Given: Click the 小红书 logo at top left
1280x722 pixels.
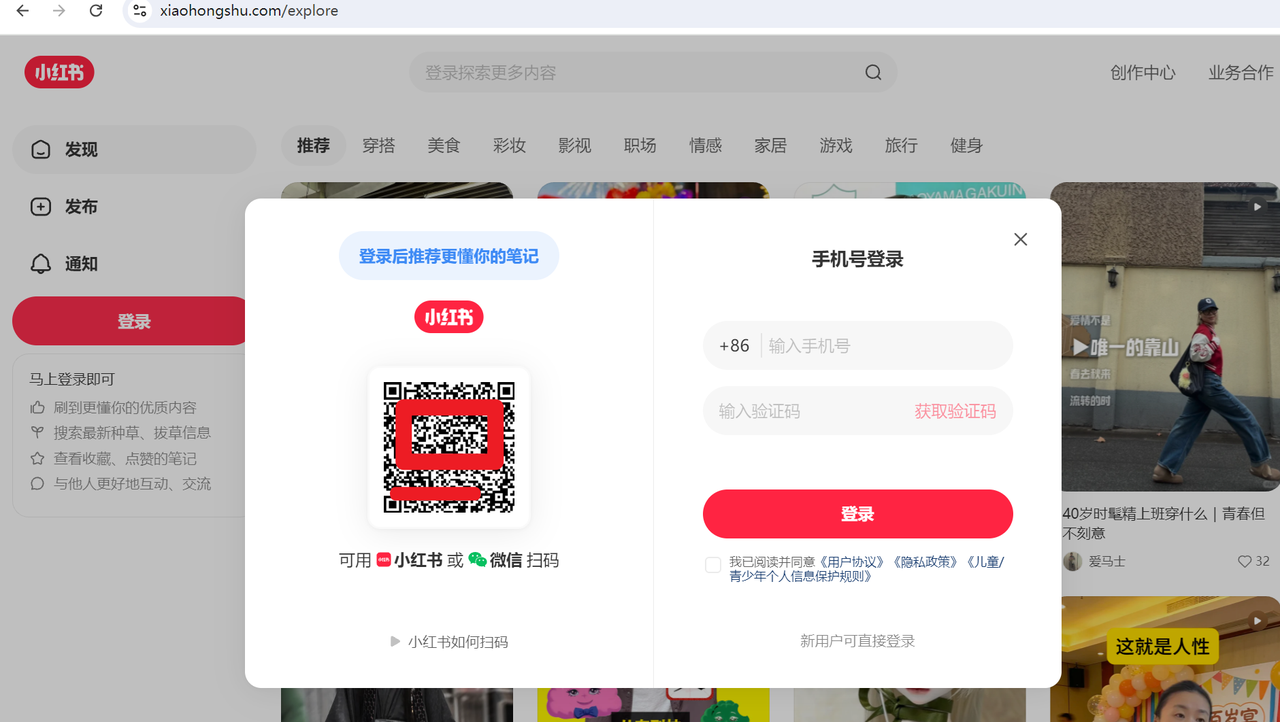Looking at the screenshot, I should [59, 72].
